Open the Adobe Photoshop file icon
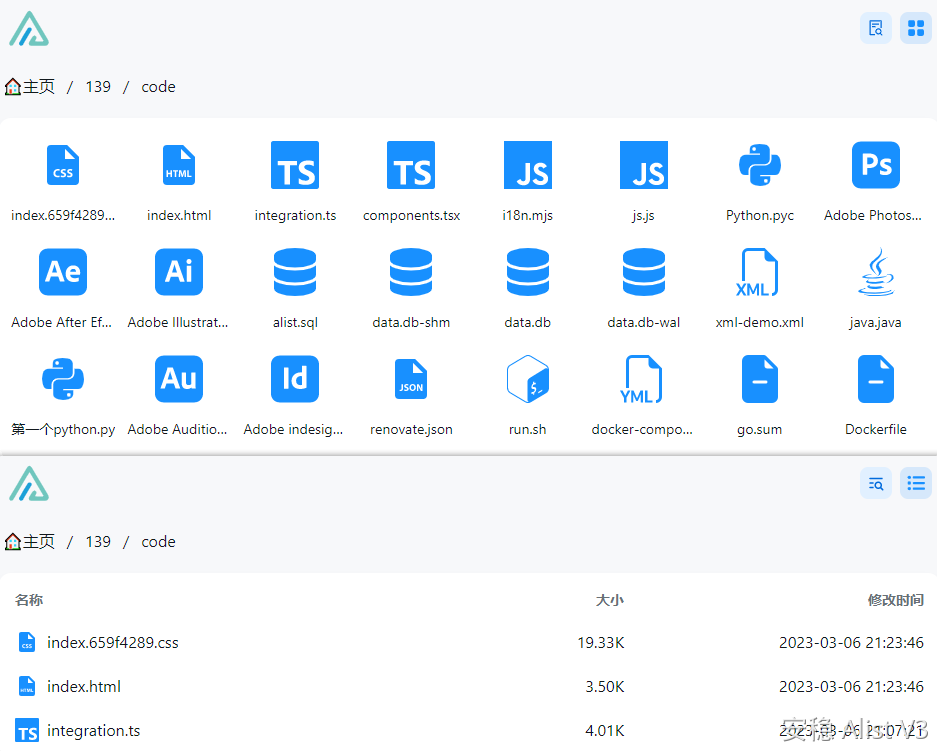Screen dimensions: 937x751 click(875, 166)
